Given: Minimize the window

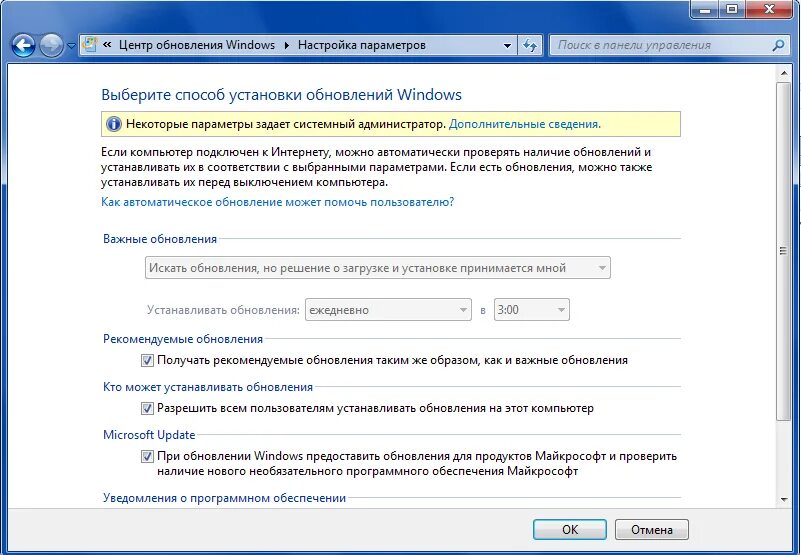Looking at the screenshot, I should 705,9.
